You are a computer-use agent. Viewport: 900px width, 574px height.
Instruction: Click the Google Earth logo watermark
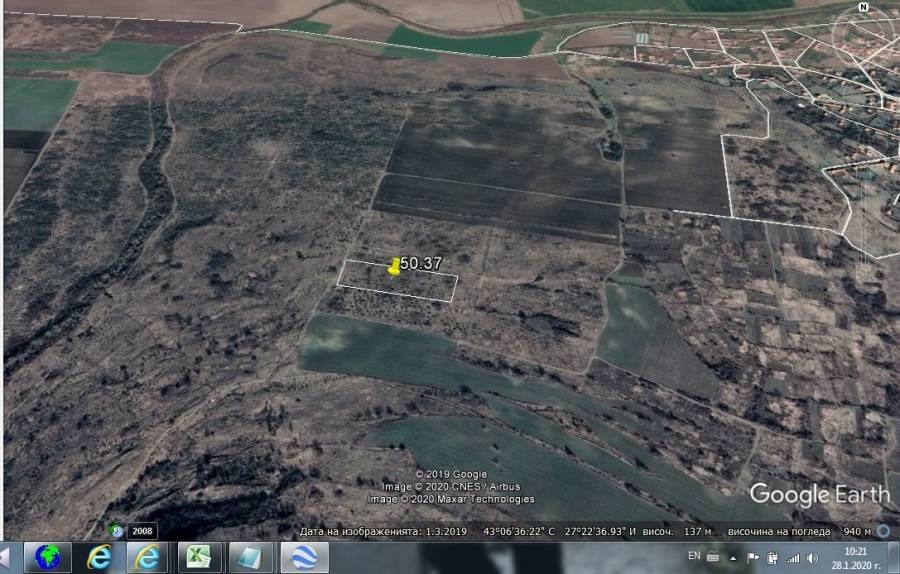pyautogui.click(x=818, y=494)
